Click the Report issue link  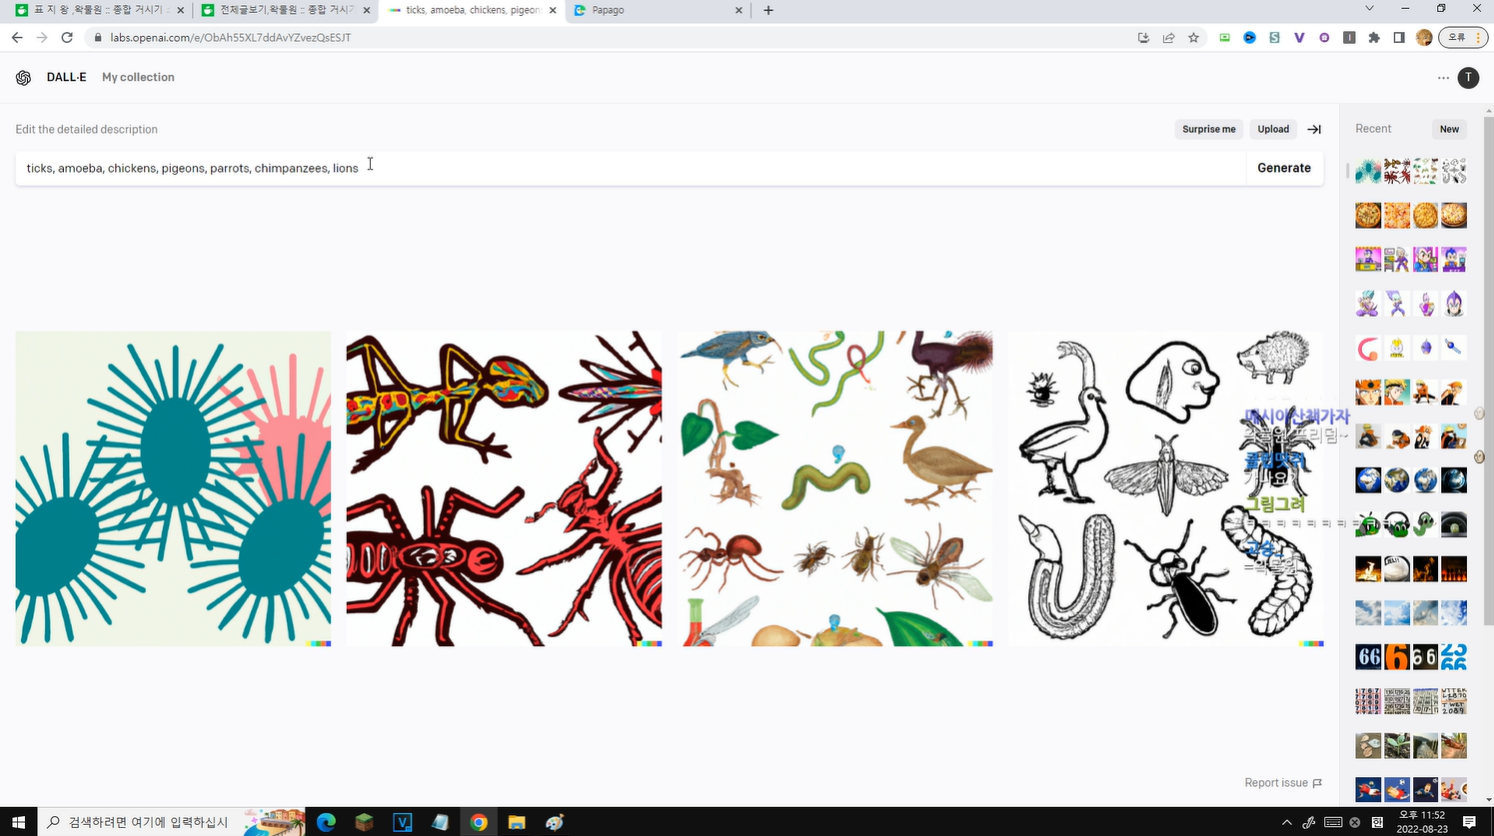coord(1283,783)
